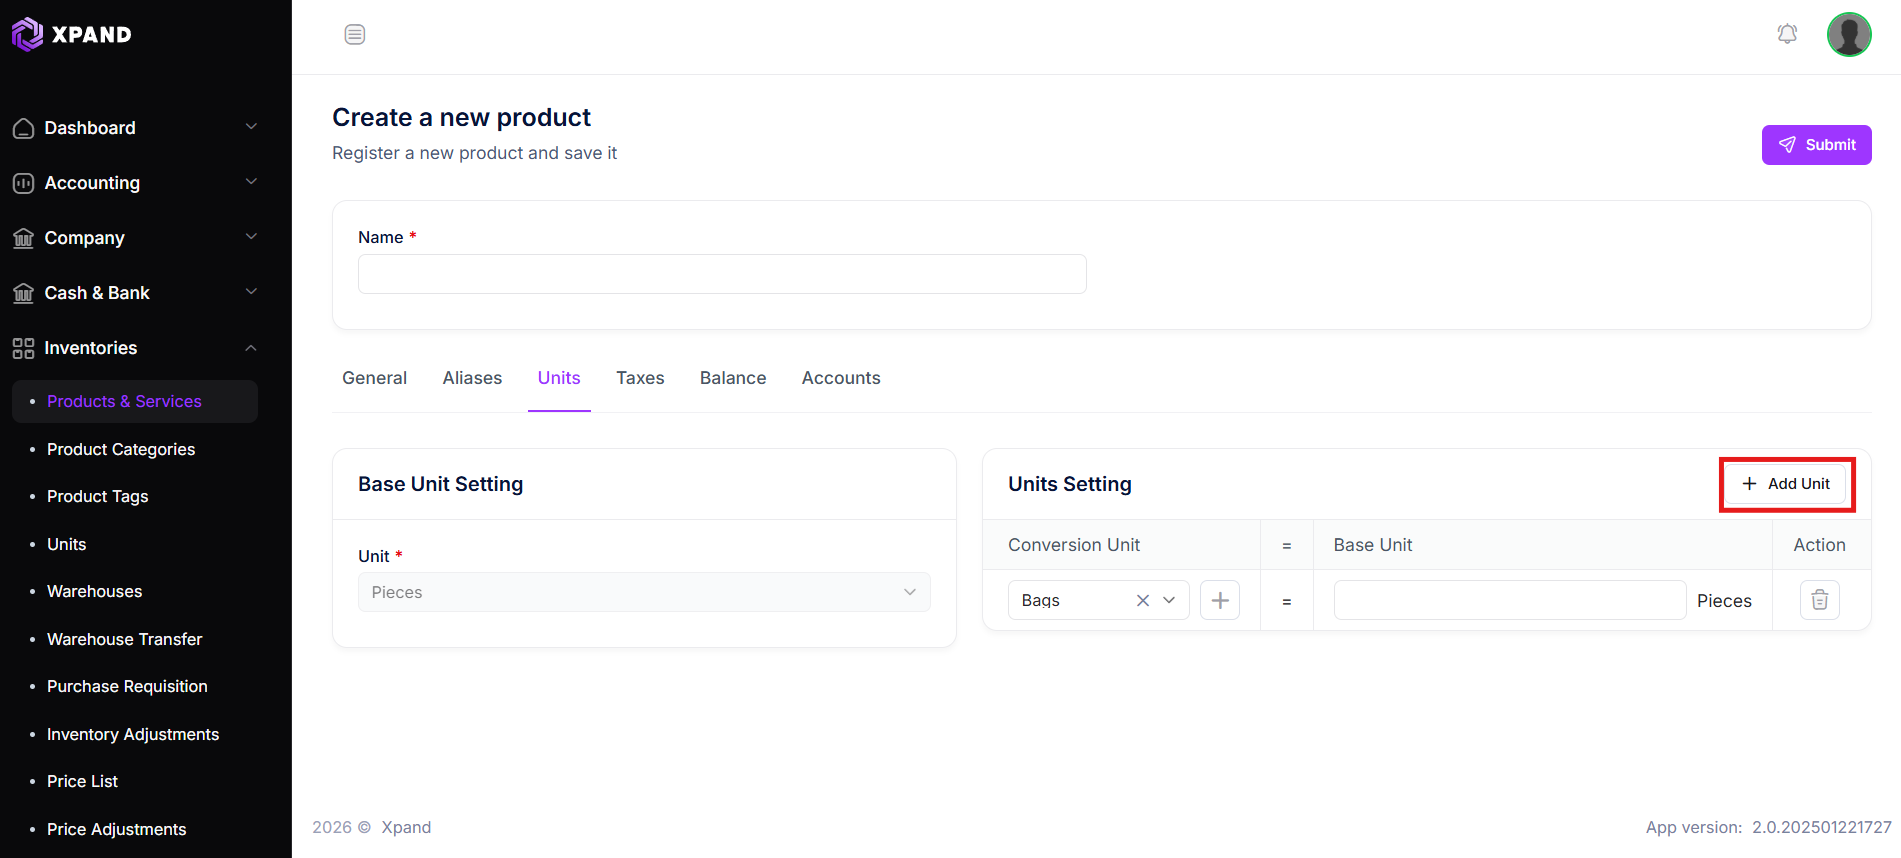Click the Submit button

tap(1816, 145)
